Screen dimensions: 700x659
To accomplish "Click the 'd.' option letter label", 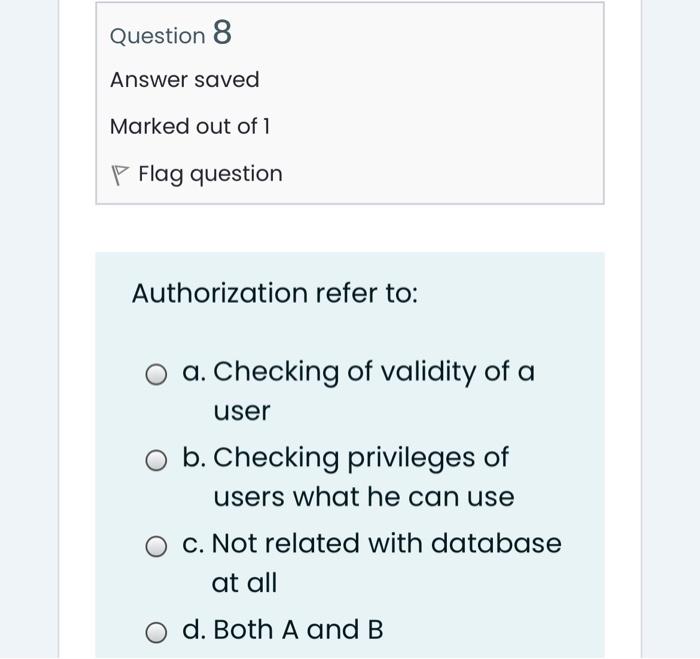I will (x=194, y=630).
